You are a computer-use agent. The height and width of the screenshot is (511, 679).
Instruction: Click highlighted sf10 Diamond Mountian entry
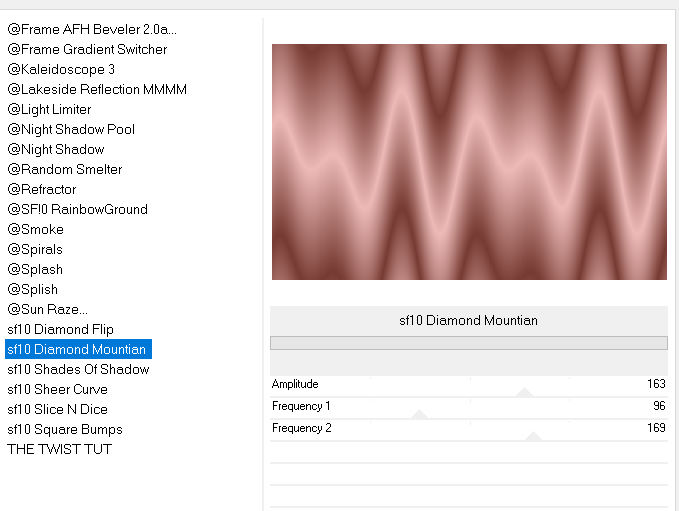77,349
